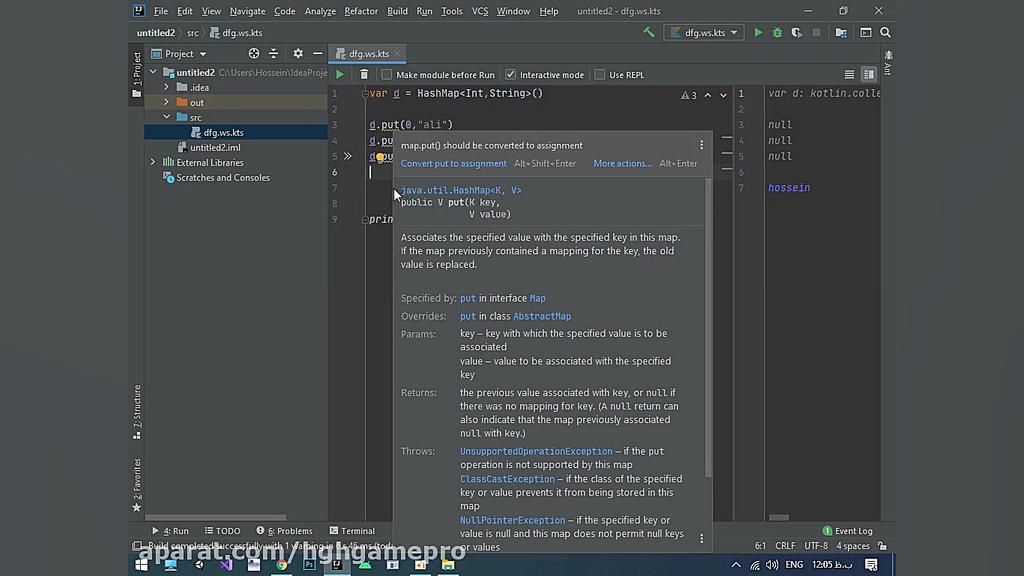Screen dimensions: 1024x576
Task: Clear the output with the trash icon
Action: pyautogui.click(x=364, y=74)
